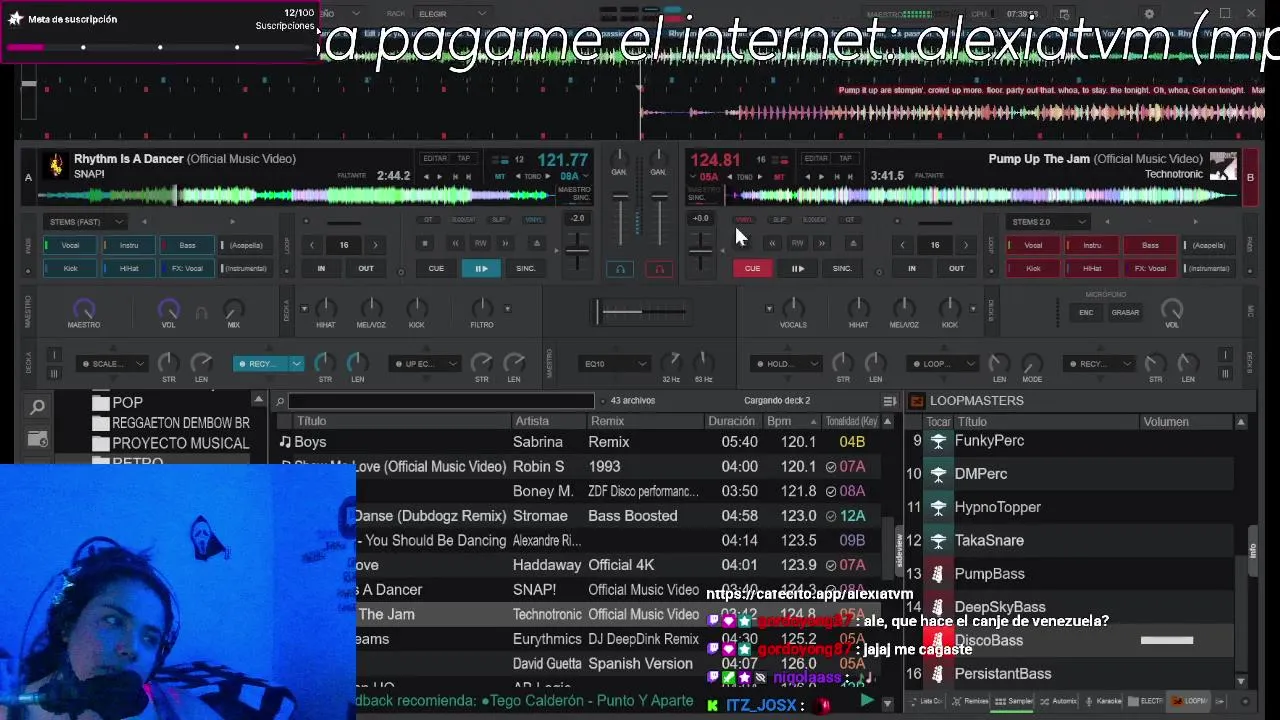Toggle headphone cue for deck B
This screenshot has height=720, width=1280.
pos(658,269)
